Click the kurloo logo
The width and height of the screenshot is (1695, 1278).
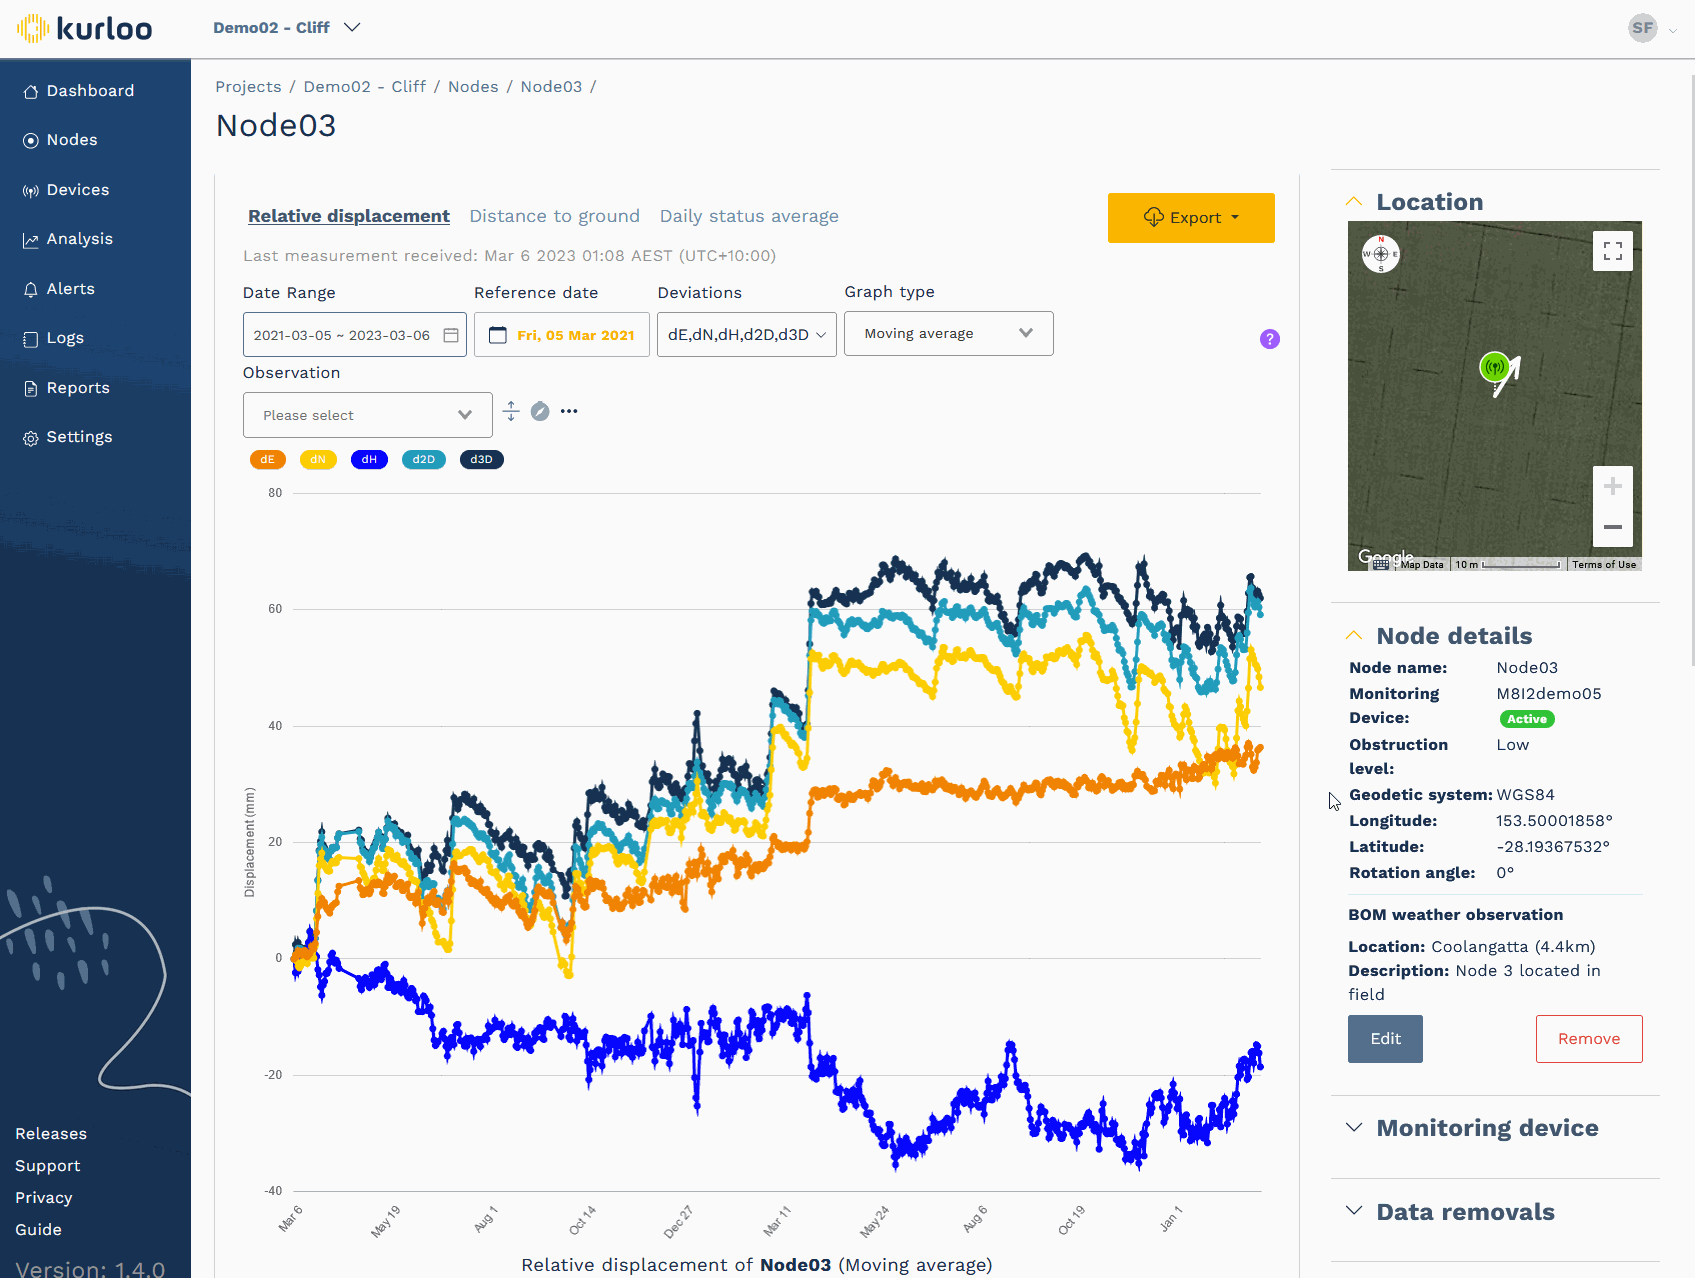(84, 28)
